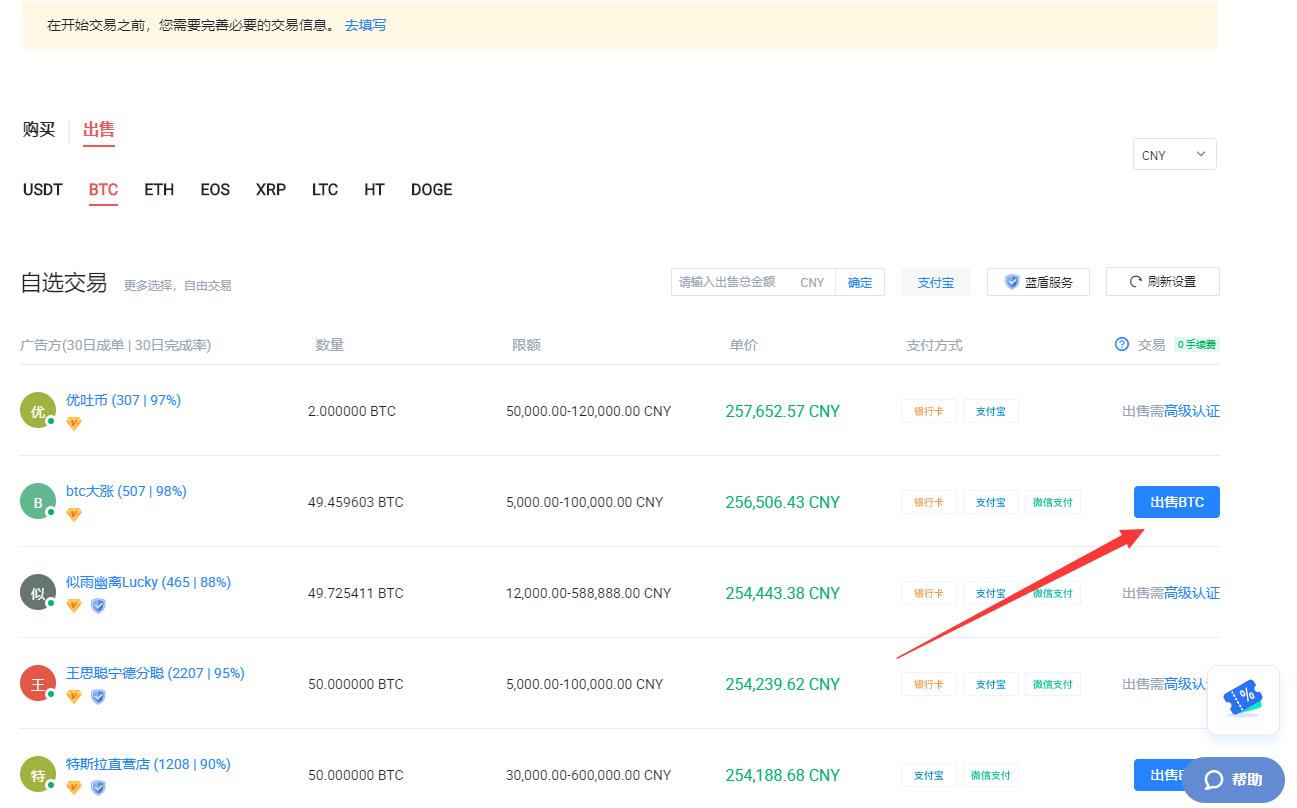Select the 银行卡 tag on 优吐币 row

point(928,410)
